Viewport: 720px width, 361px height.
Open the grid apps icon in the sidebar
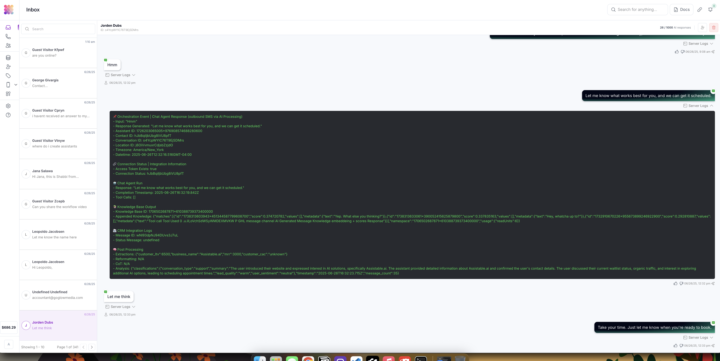click(x=8, y=94)
